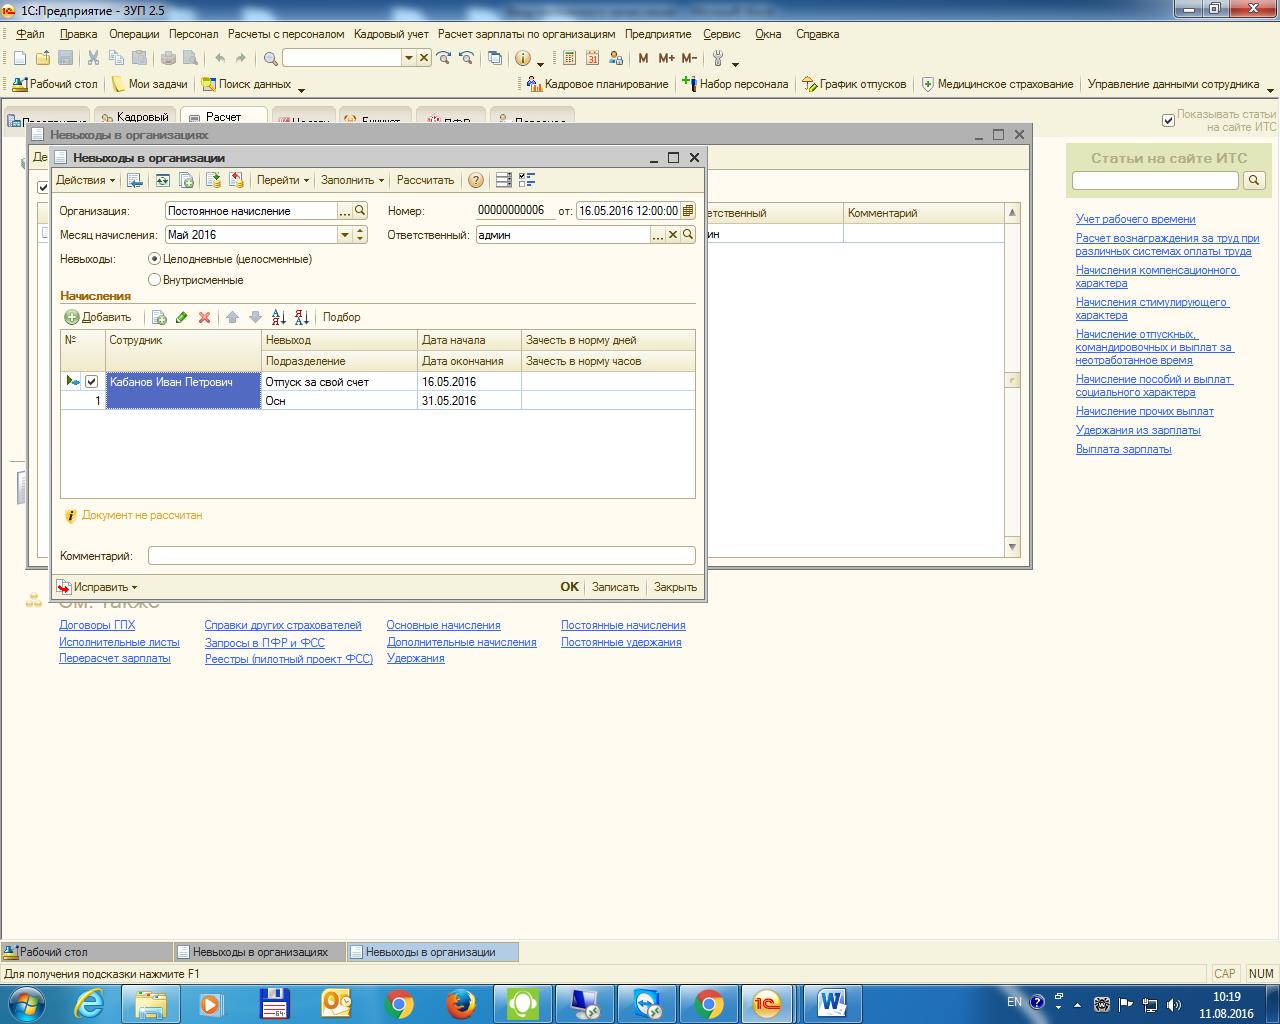Screen dimensions: 1280x1024
Task: Toggle Показывать статьи на сайте ИТС checkbox
Action: [1168, 121]
